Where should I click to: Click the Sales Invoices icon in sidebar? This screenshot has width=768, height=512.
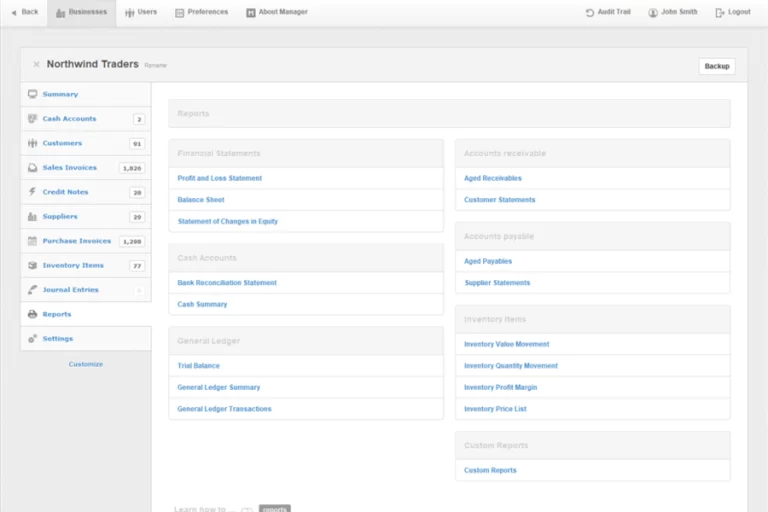point(32,168)
